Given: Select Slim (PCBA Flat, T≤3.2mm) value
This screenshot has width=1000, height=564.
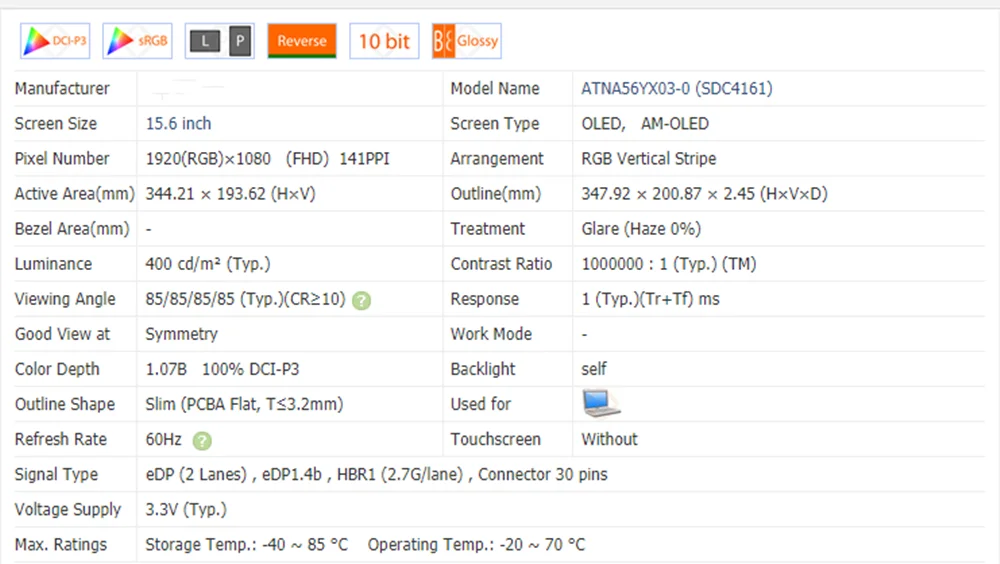Looking at the screenshot, I should 244,404.
